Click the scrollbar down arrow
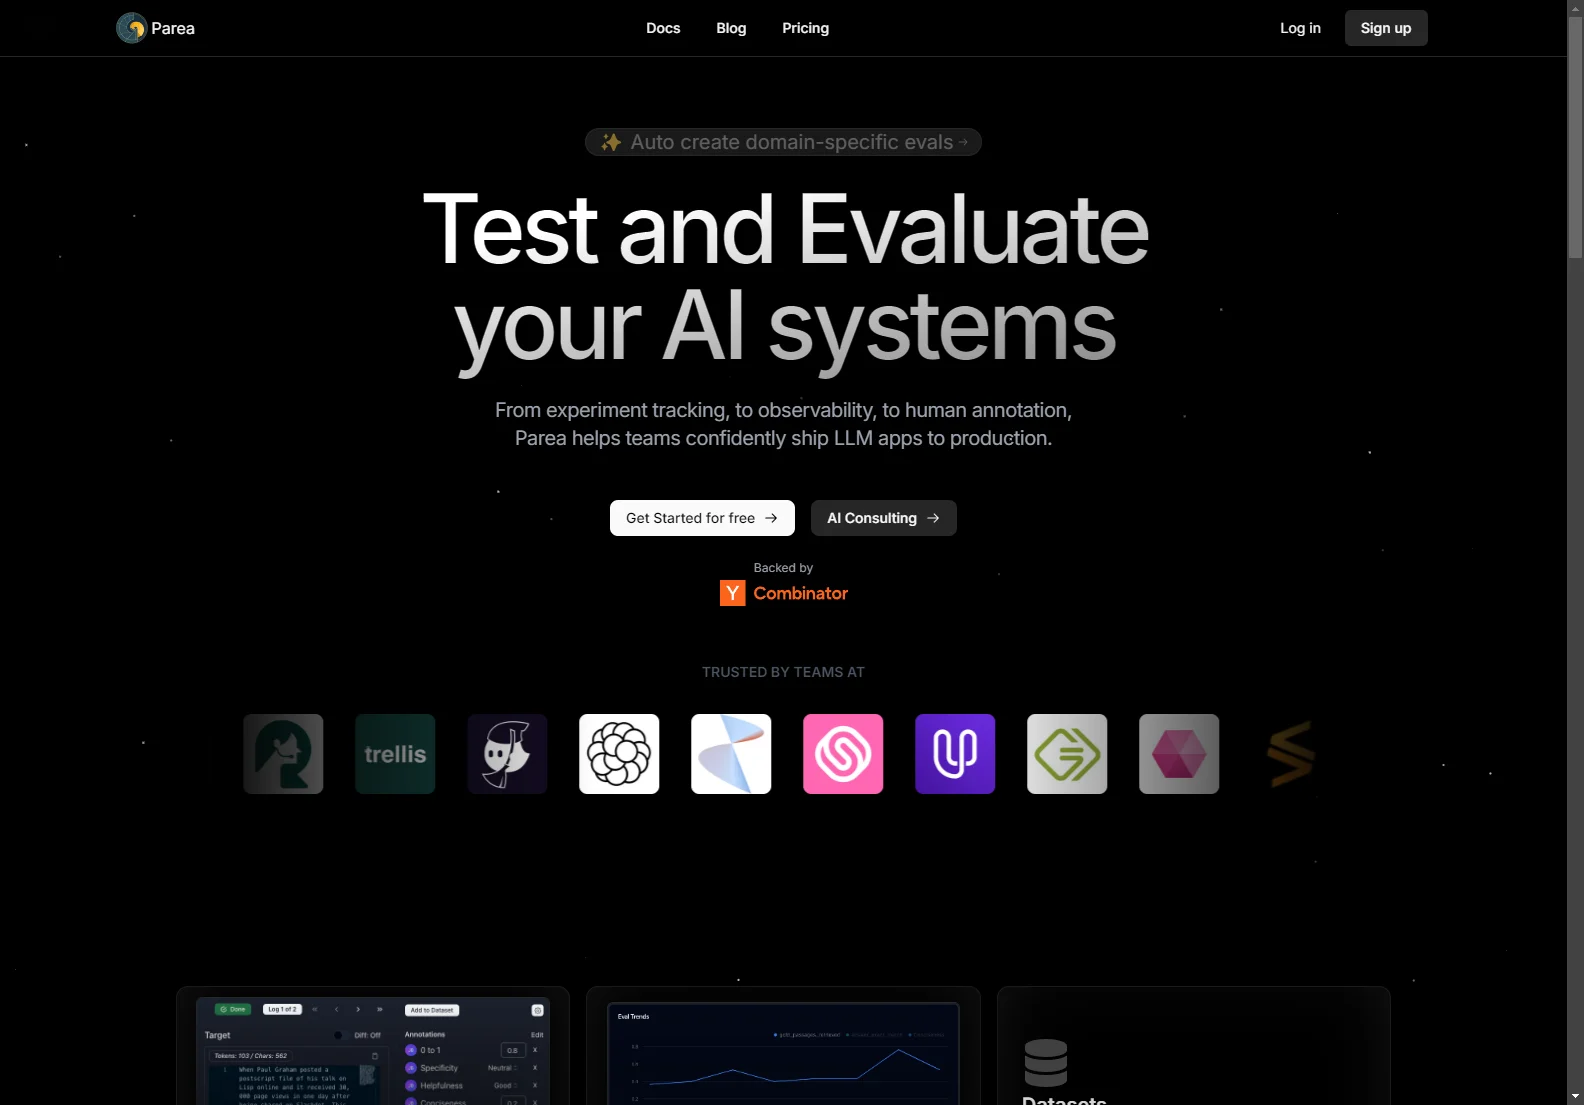1584x1105 pixels. click(x=1576, y=1097)
